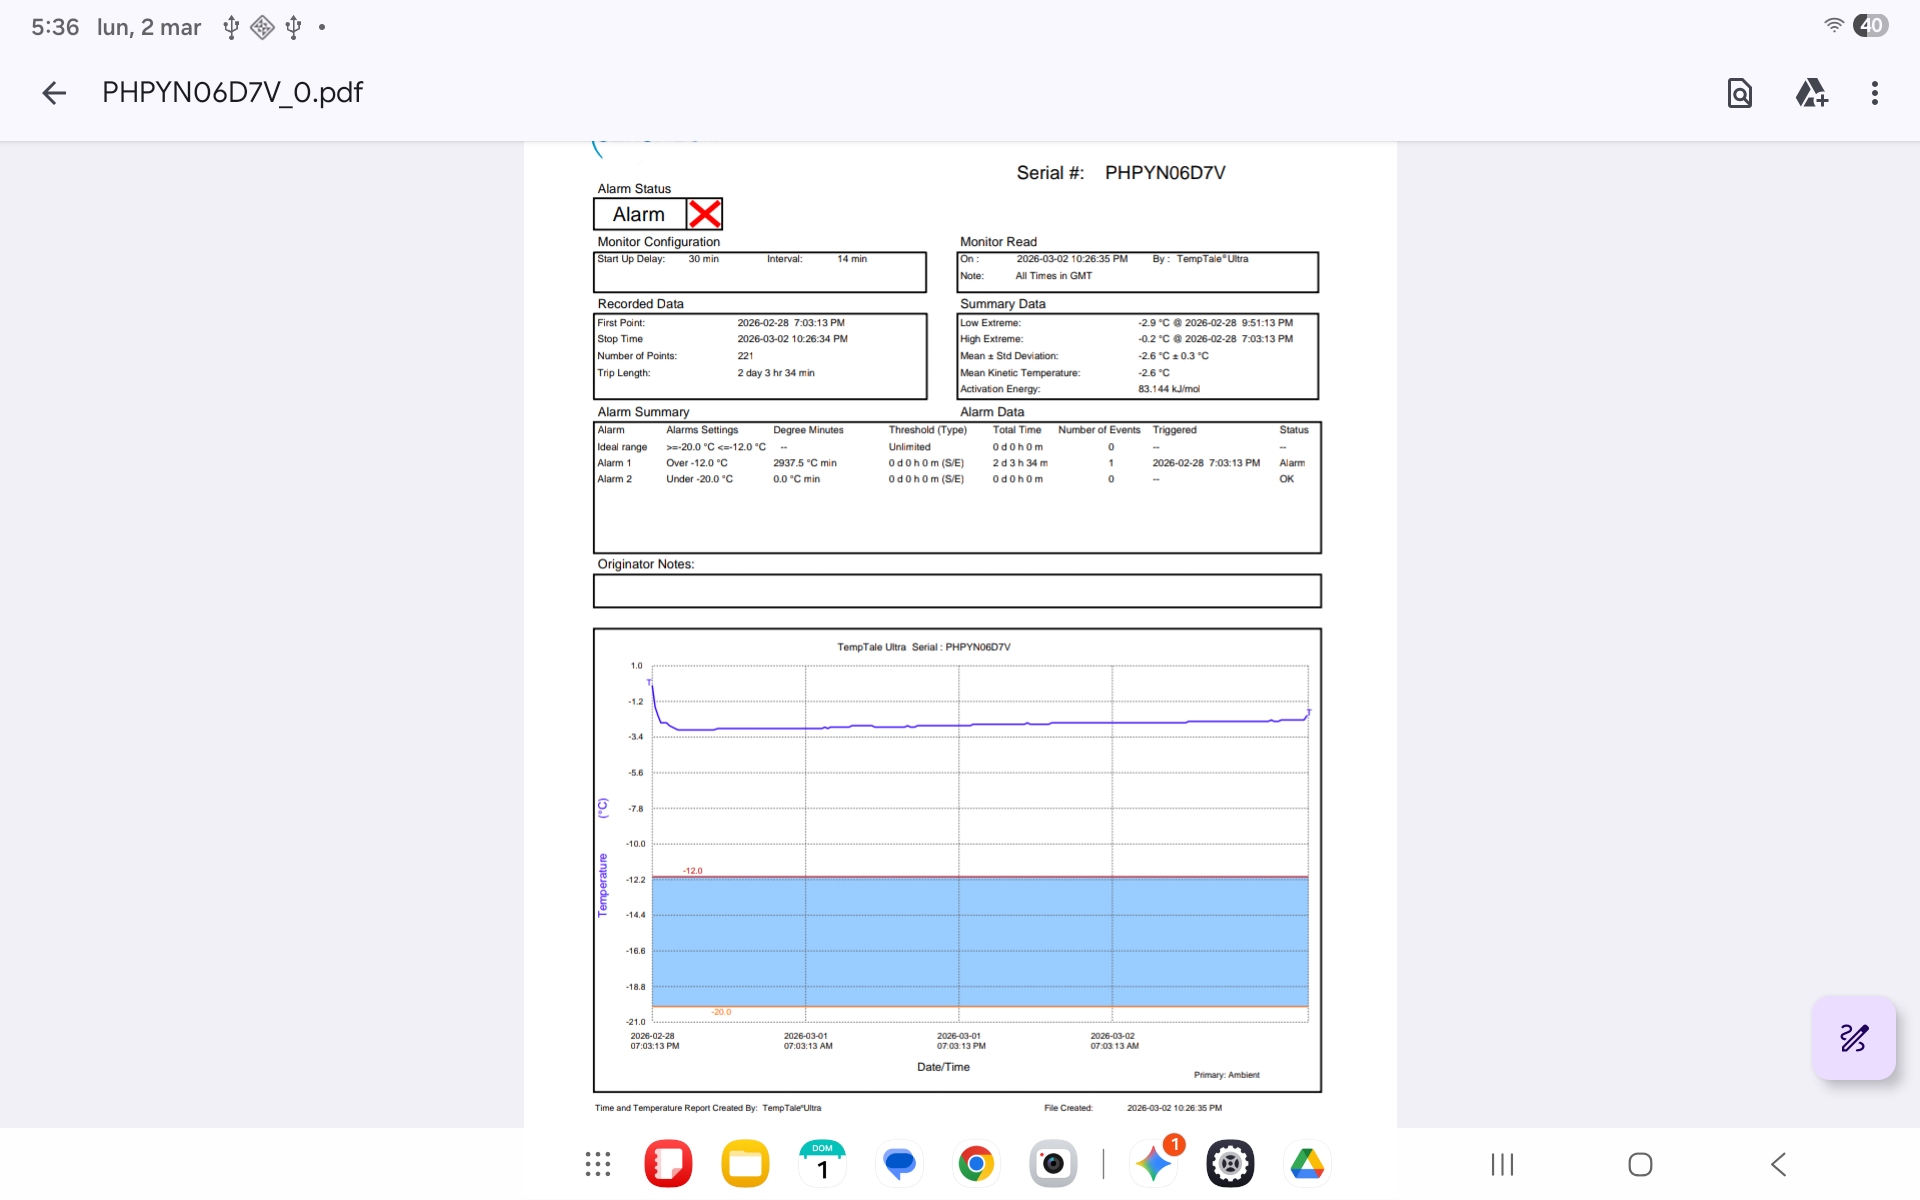Screen dimensions: 1920x1200
Task: Tap the back arrow to exit the PDF
Action: click(x=54, y=93)
